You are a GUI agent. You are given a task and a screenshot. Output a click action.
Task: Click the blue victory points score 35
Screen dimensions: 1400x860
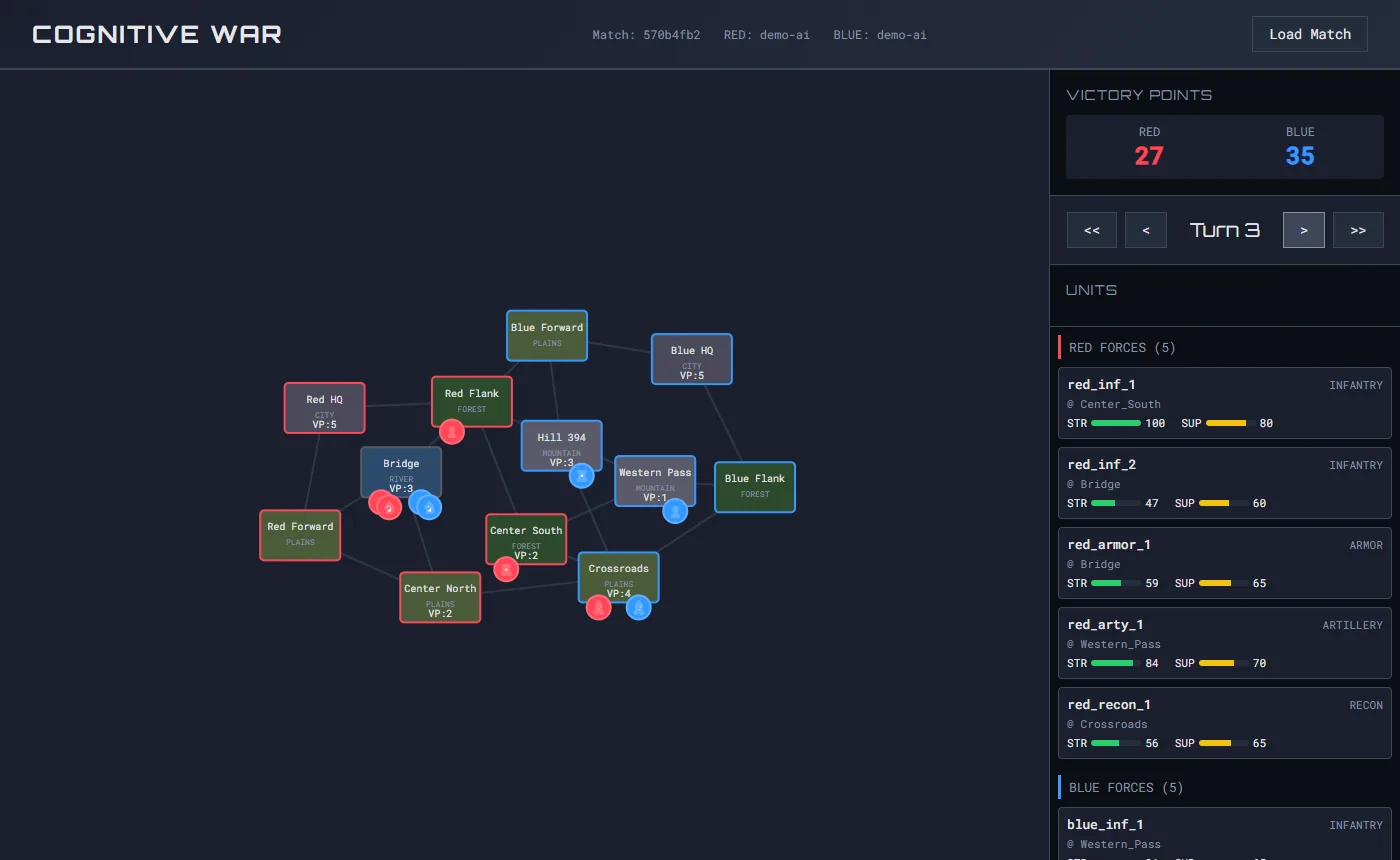click(x=1300, y=156)
